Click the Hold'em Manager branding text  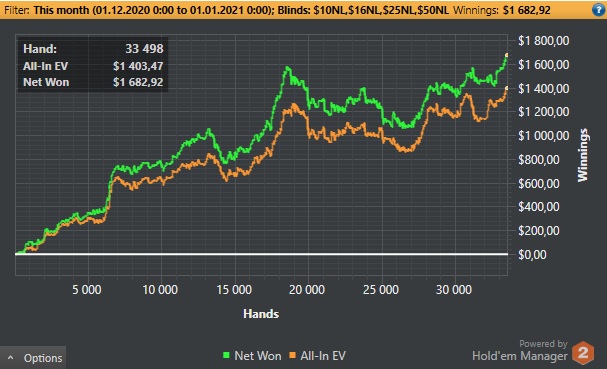(520, 356)
